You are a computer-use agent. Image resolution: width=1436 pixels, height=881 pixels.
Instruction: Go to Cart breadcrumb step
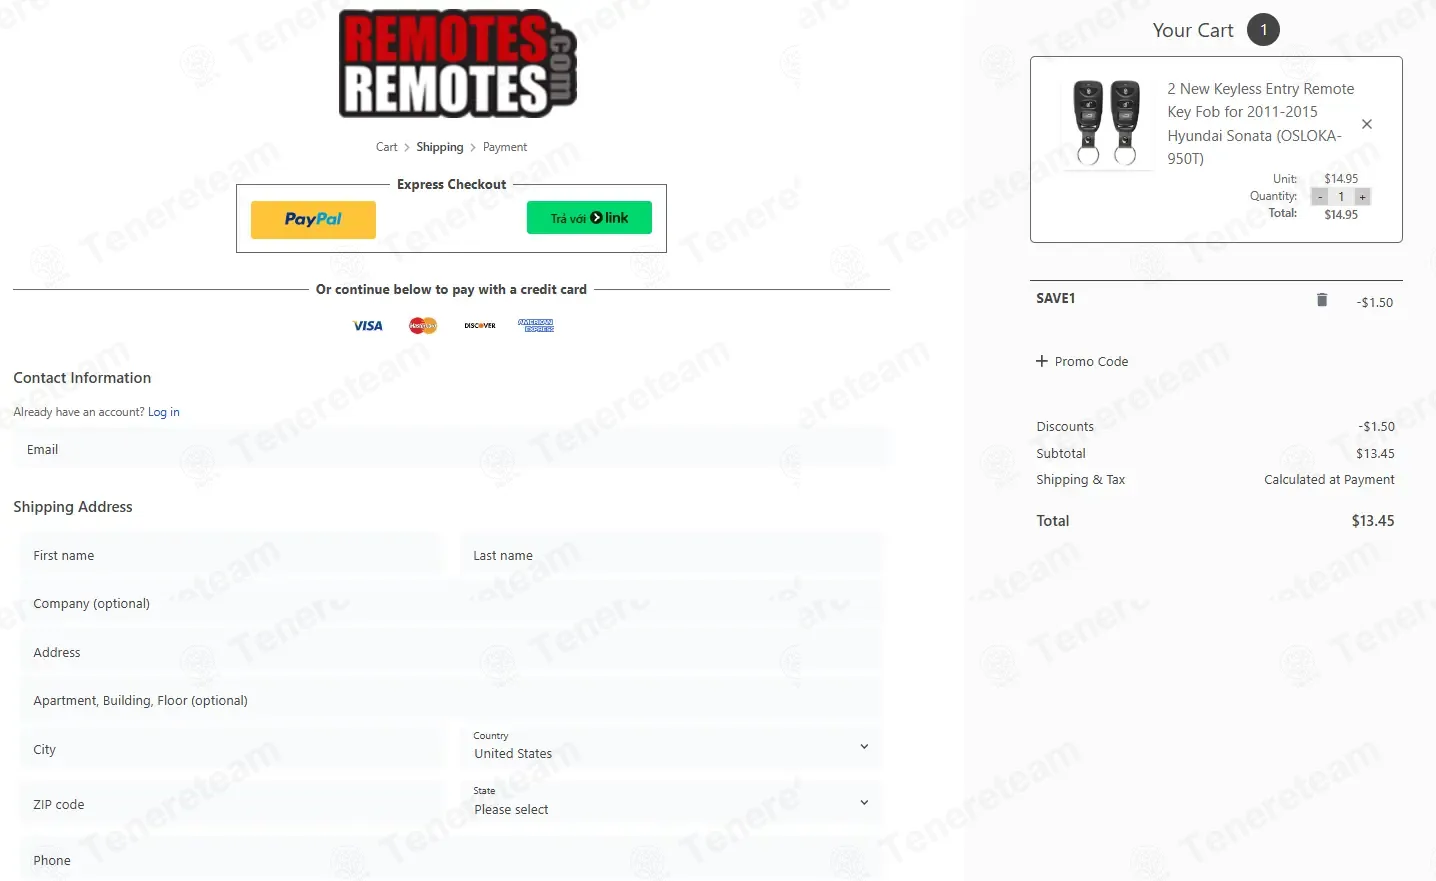(x=386, y=147)
